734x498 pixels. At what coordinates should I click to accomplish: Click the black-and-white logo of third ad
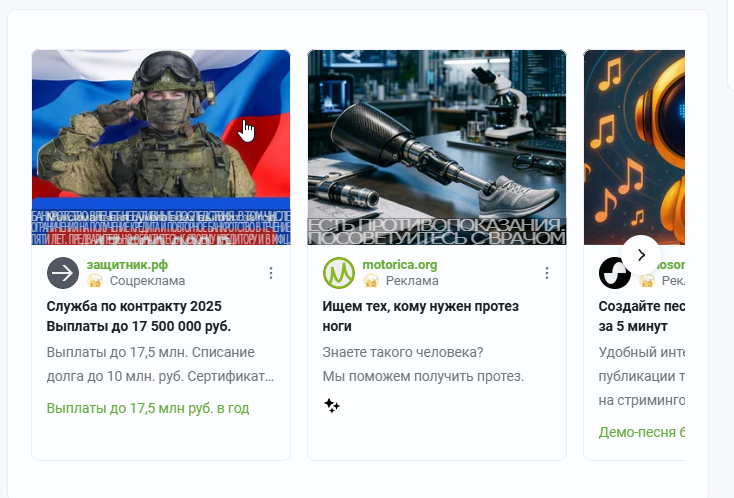[x=615, y=273]
